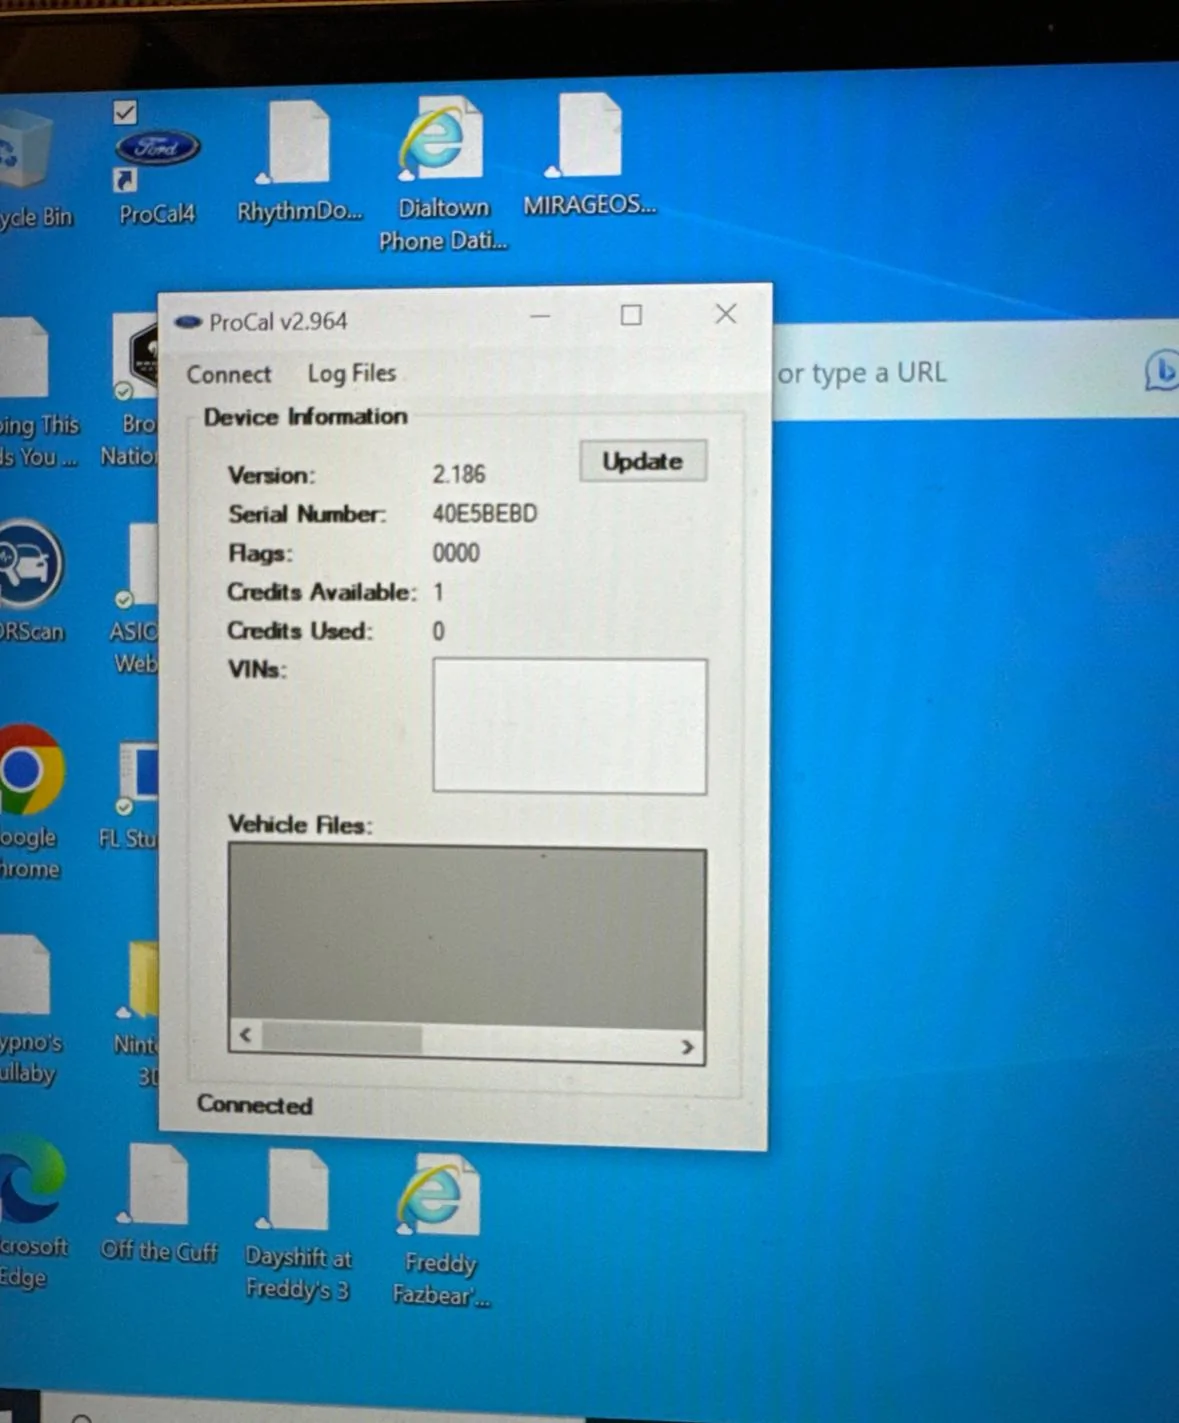Screen dimensions: 1179x1423
Task: Click the Ford logo in the ProCal title bar
Action: (x=188, y=322)
